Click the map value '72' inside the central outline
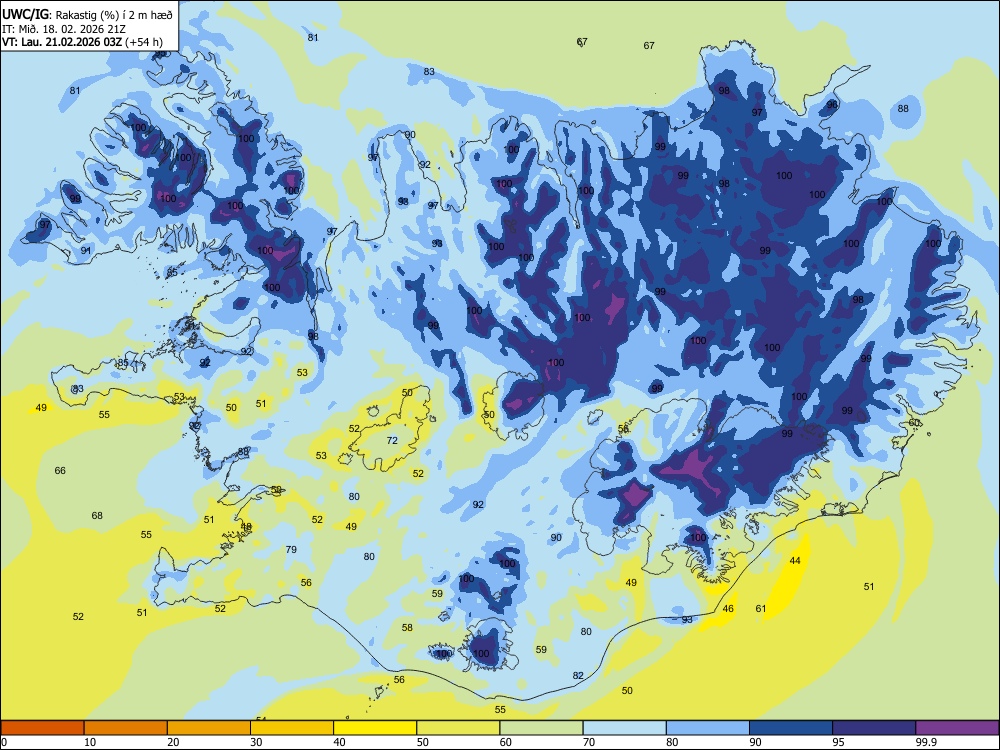Screen dimensions: 1000x750 392,440
